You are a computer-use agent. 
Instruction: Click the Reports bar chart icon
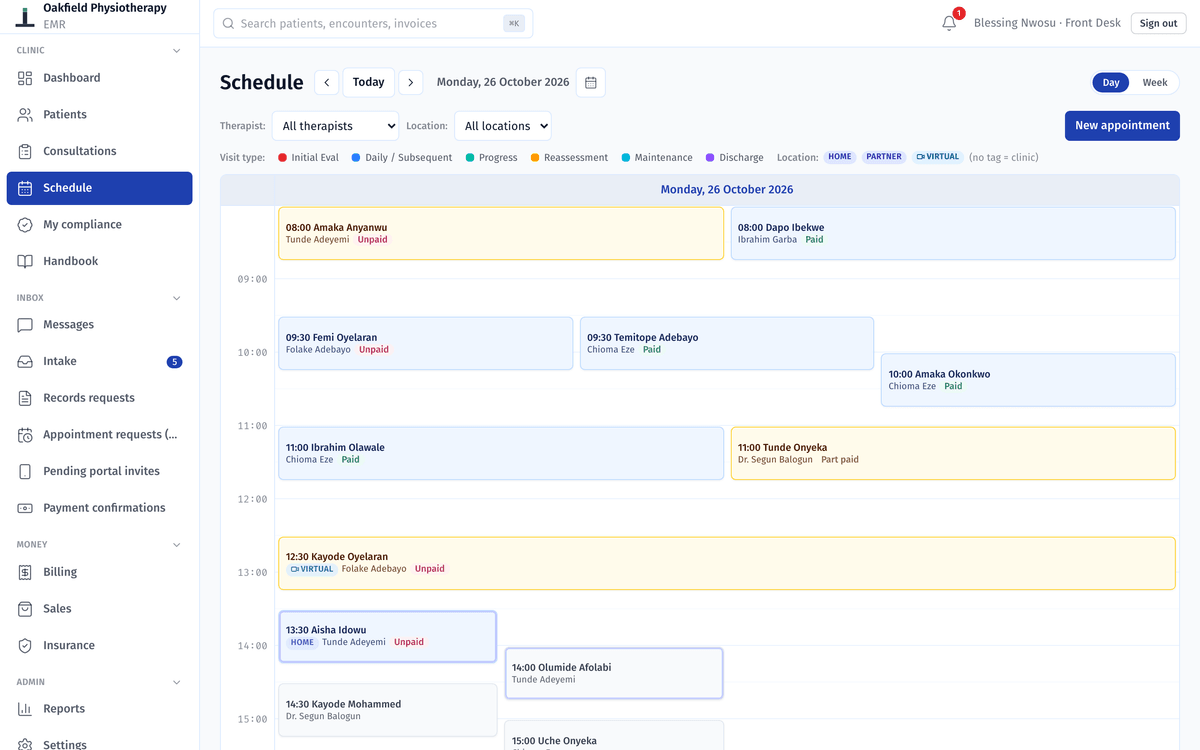(25, 709)
